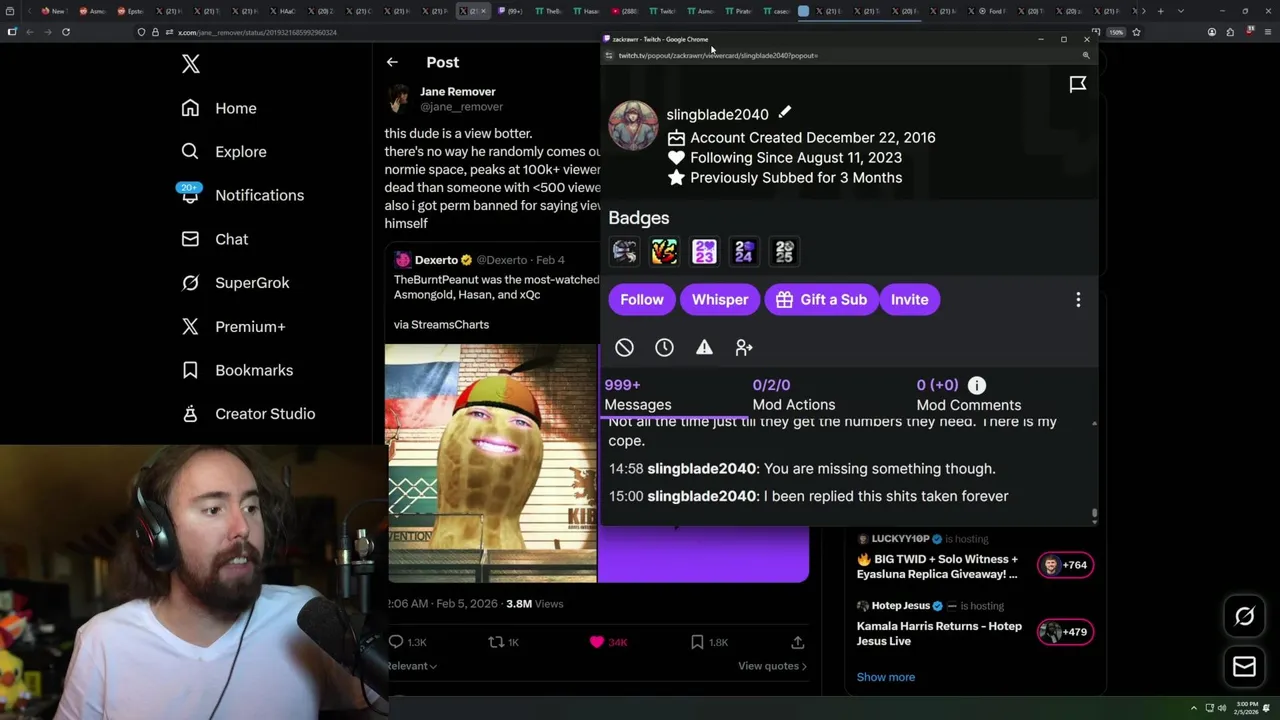Click the warn user triangle icon

click(704, 348)
